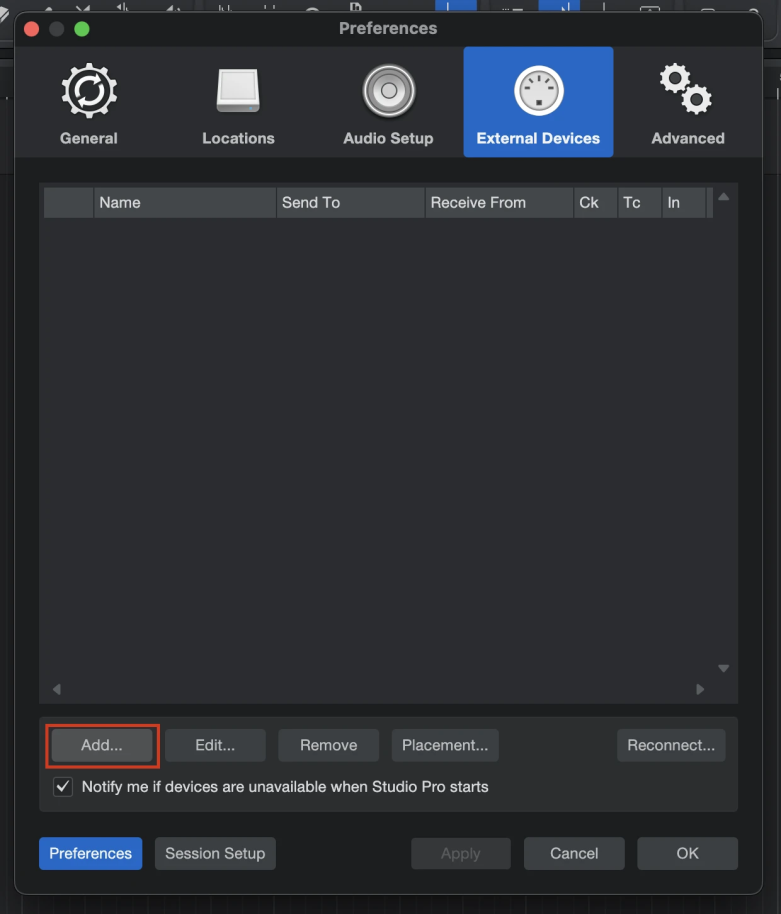Image resolution: width=781 pixels, height=914 pixels.
Task: Select the External Devices MIDI port icon
Action: [x=538, y=92]
